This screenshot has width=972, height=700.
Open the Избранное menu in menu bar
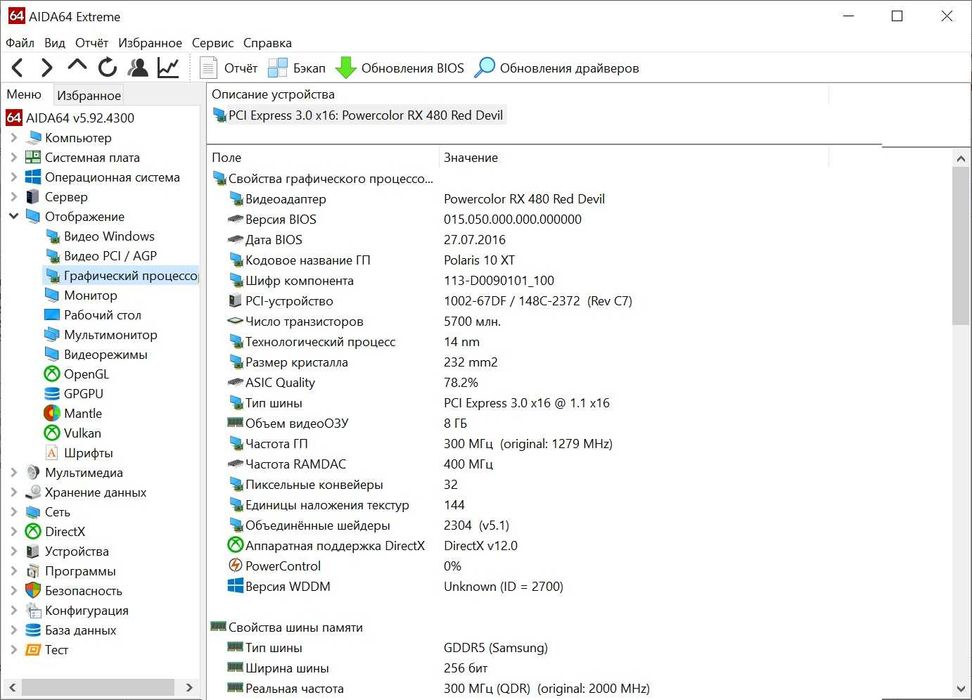[150, 43]
